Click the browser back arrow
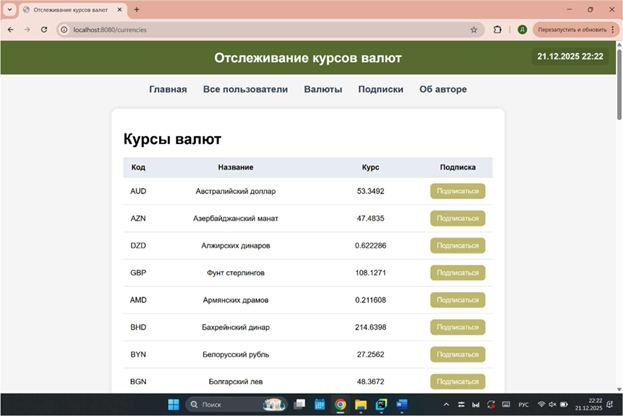The image size is (623, 416). (10, 30)
